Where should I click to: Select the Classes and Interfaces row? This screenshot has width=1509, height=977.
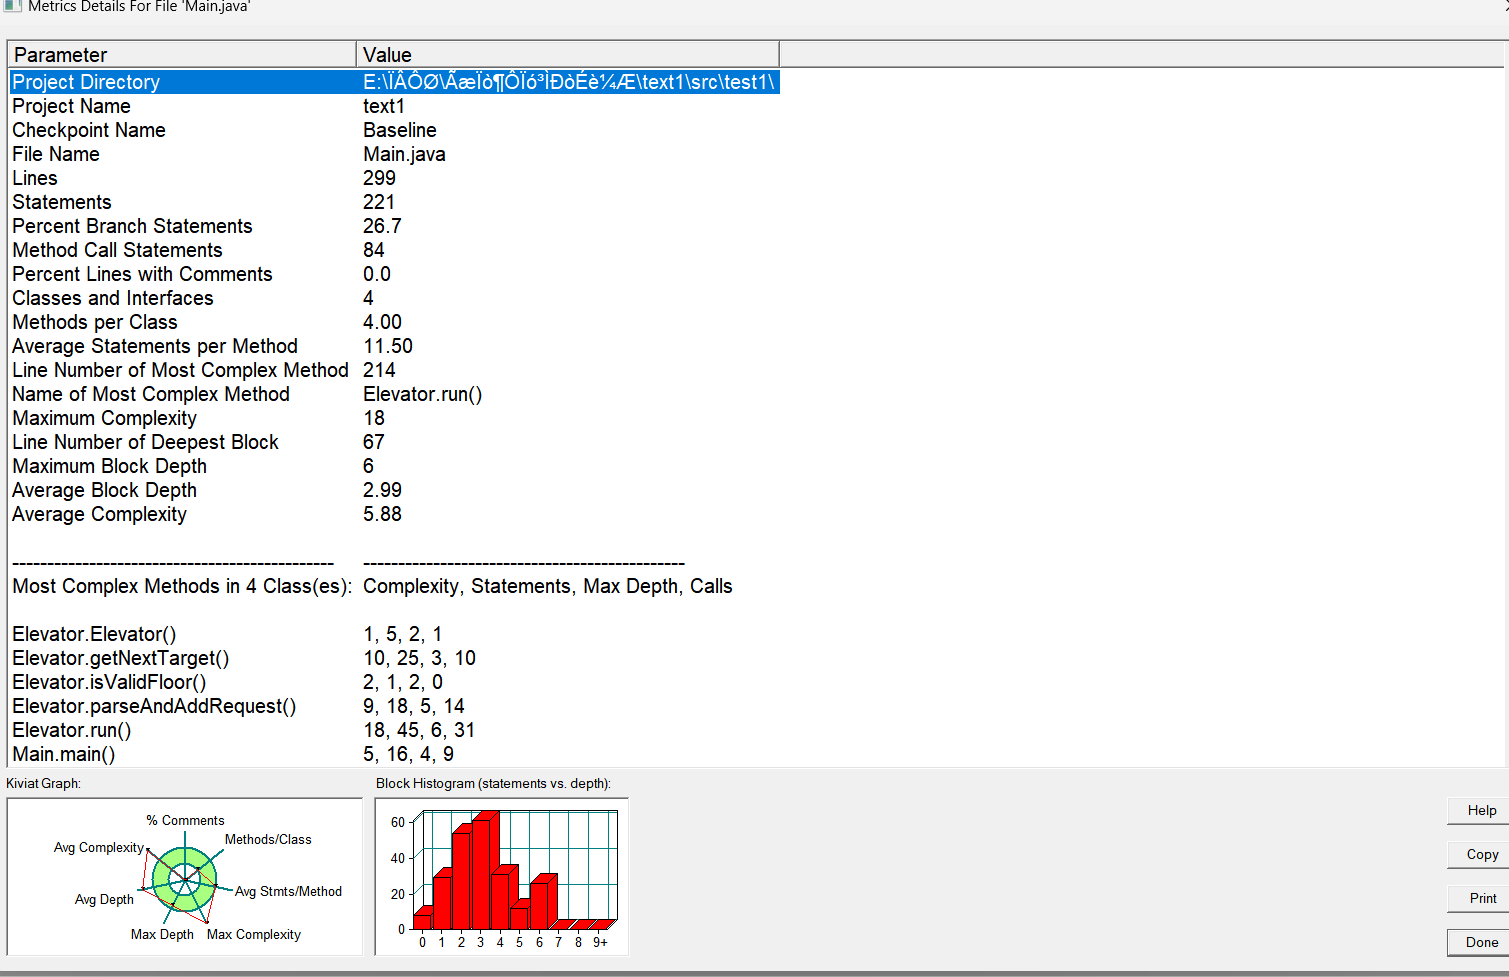pos(394,298)
